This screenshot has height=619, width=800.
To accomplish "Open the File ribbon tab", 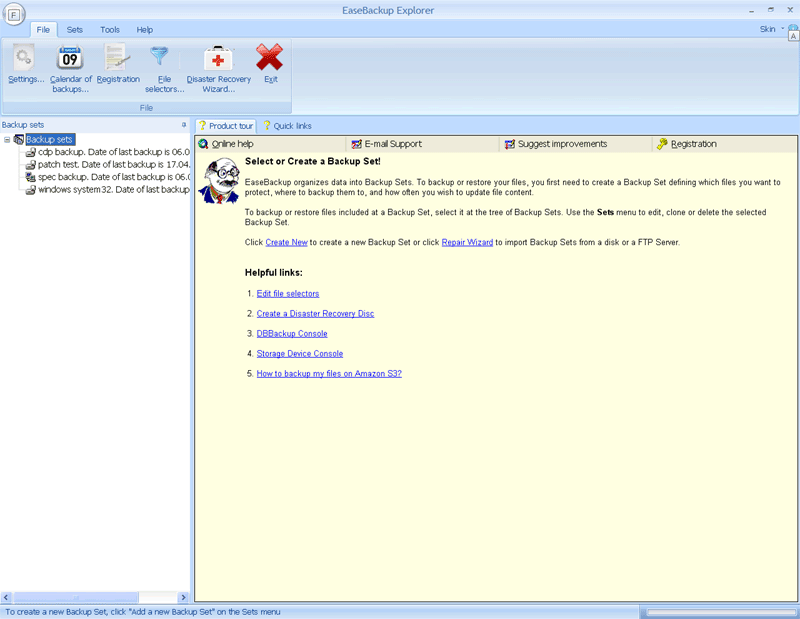I will 43,30.
